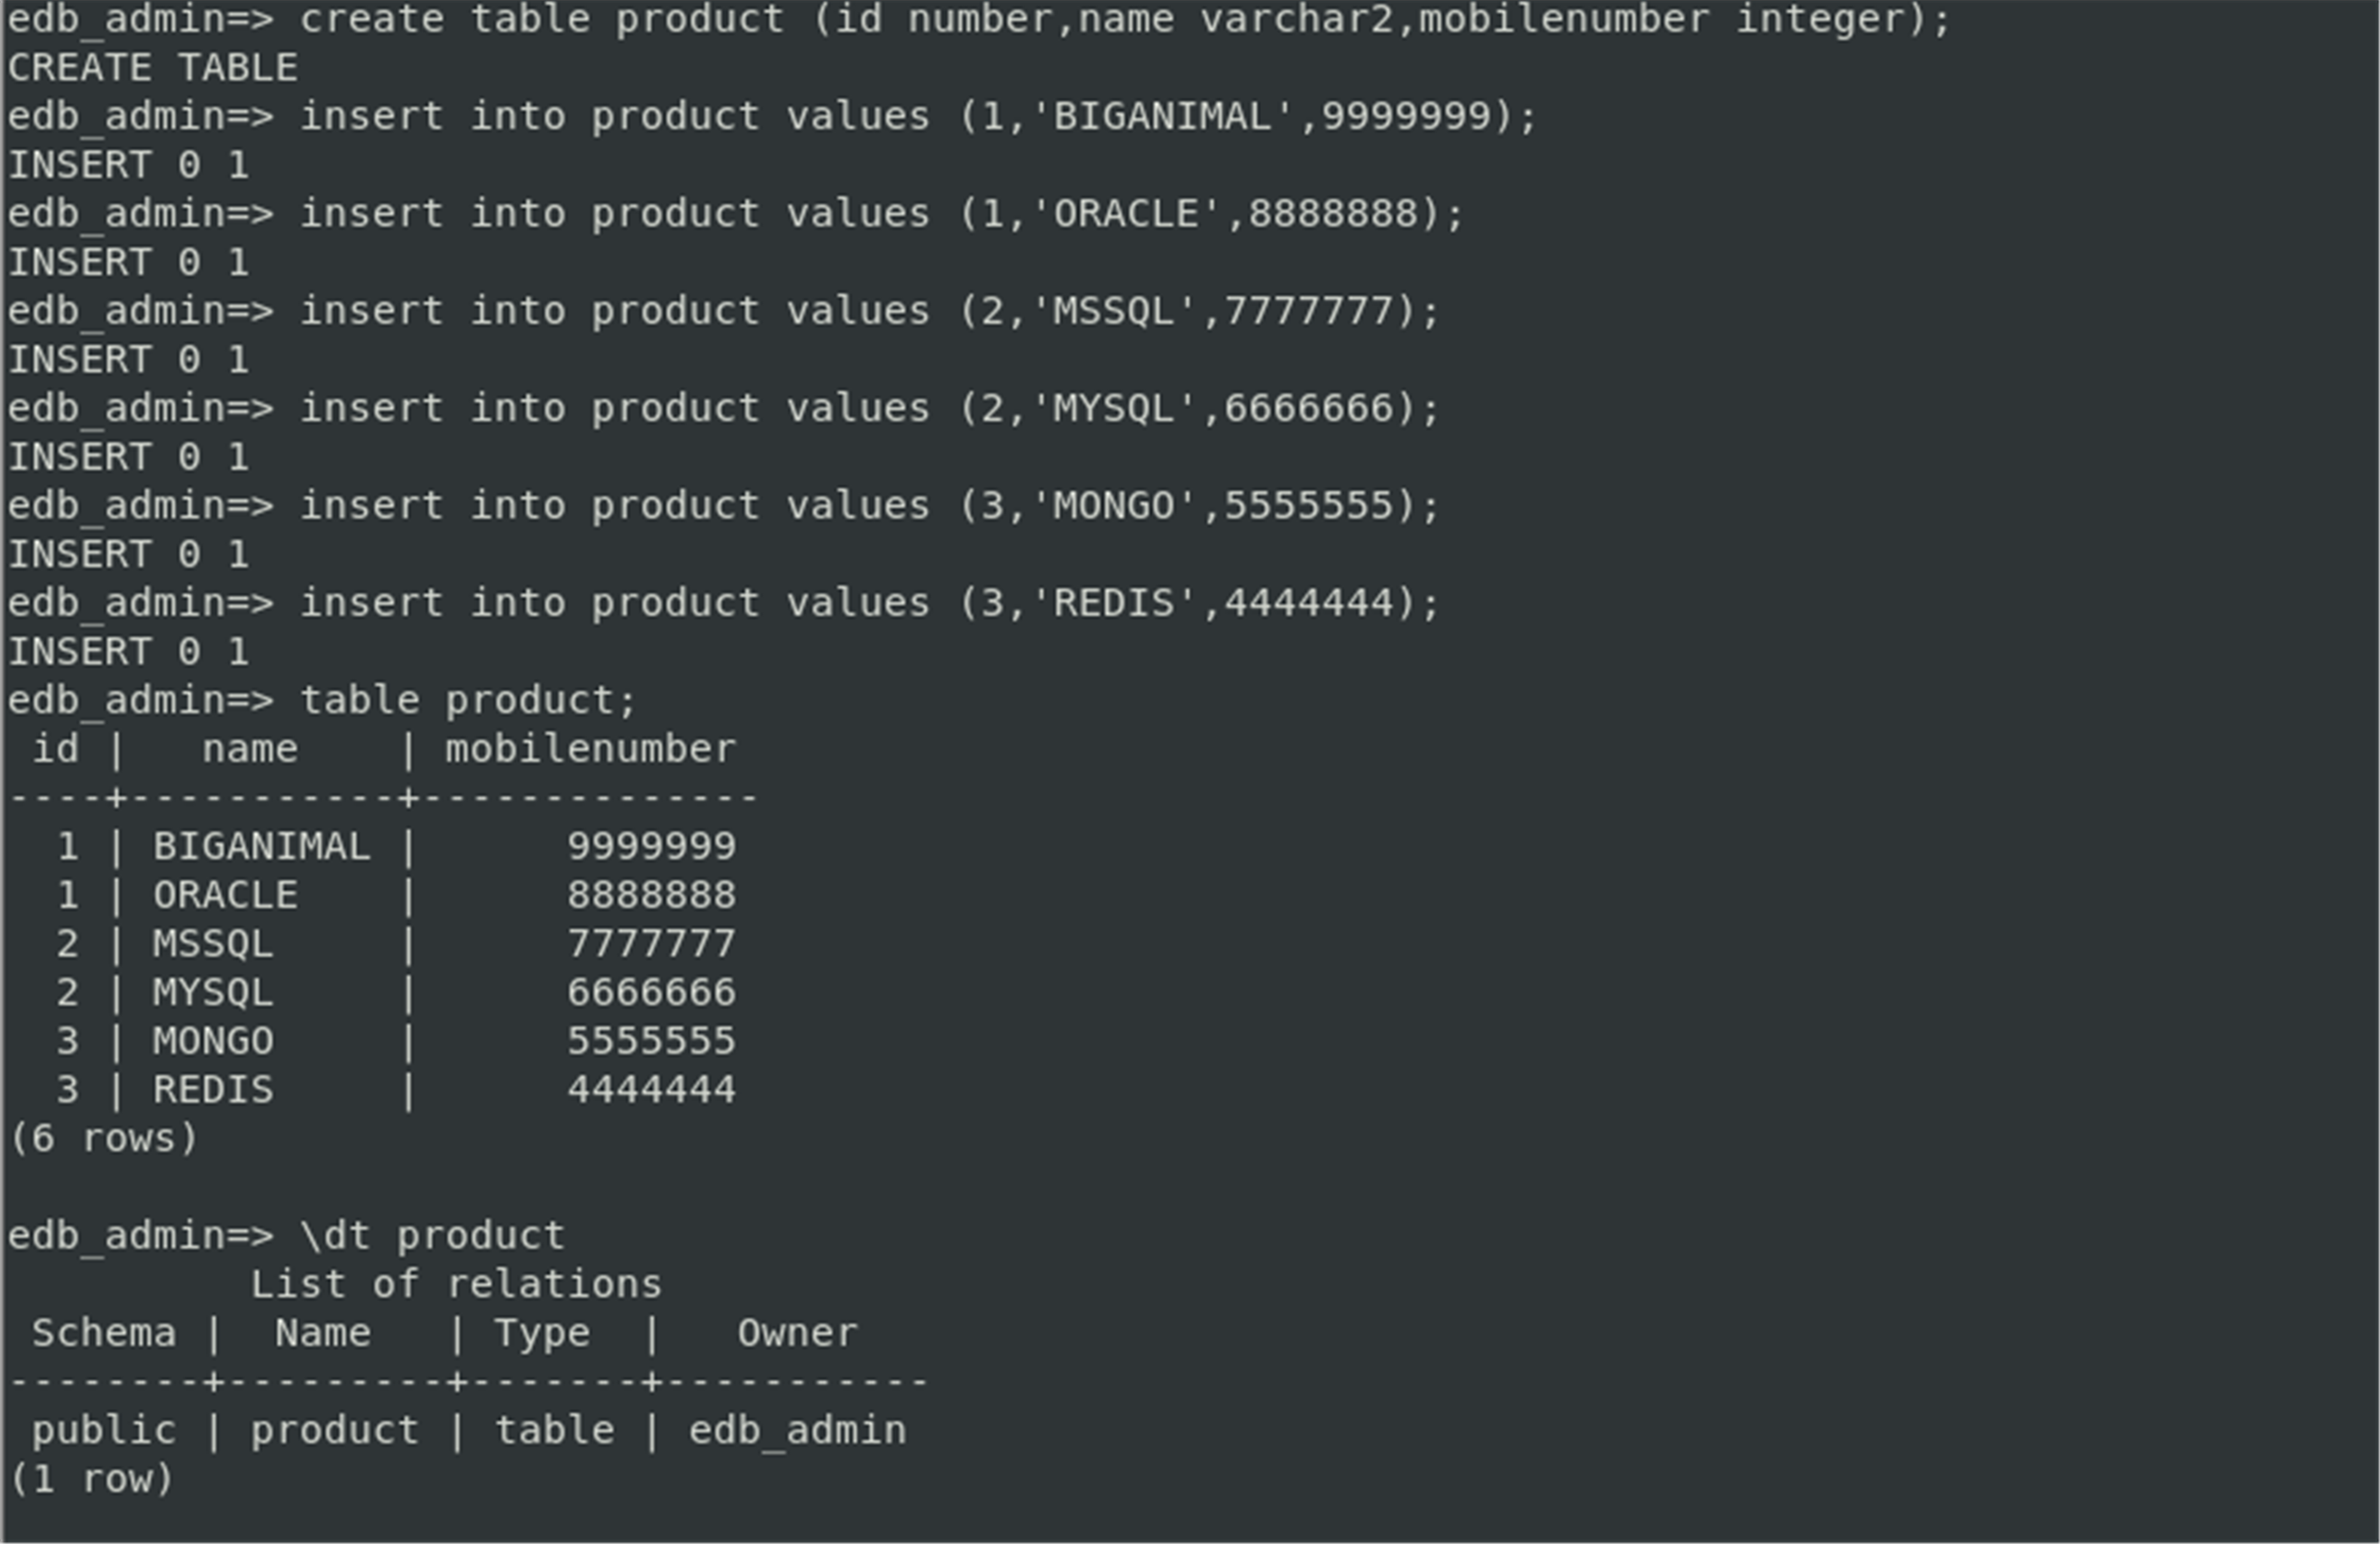The height and width of the screenshot is (1544, 2380).
Task: Click the 'ORACLE' insert statement line
Action: [x=735, y=214]
